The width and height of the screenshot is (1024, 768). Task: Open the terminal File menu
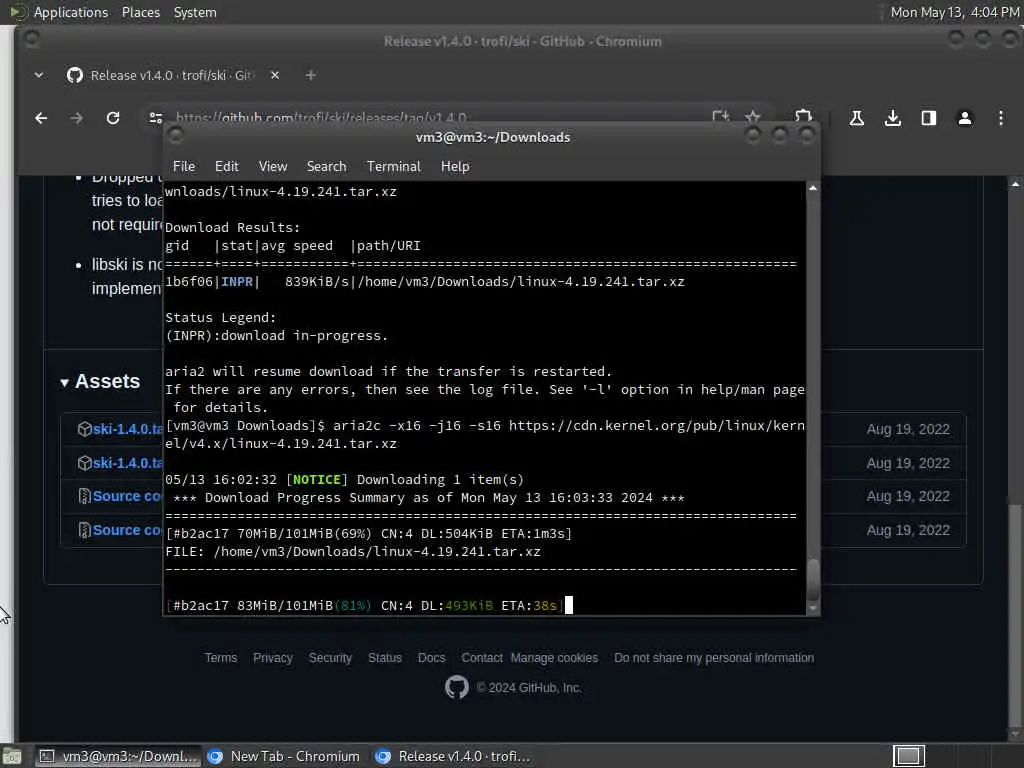tap(184, 167)
